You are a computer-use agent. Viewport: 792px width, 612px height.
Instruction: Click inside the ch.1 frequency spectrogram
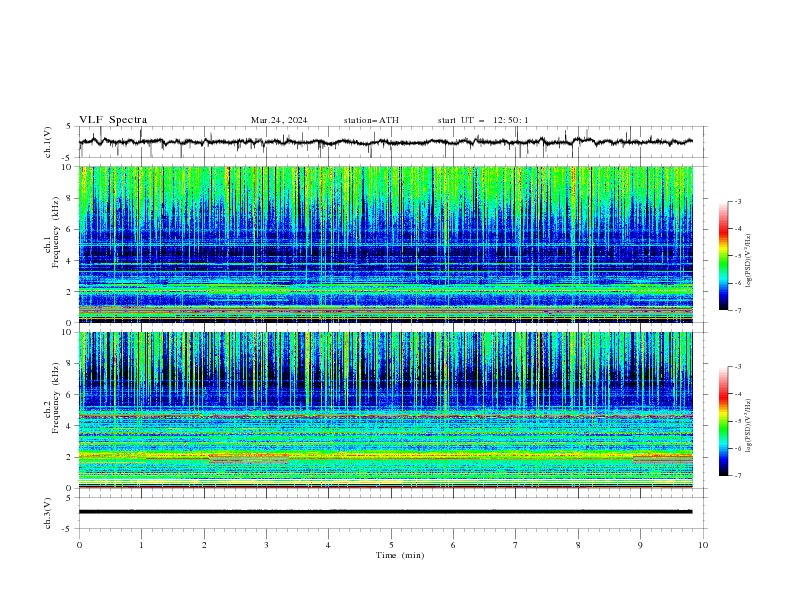click(x=385, y=244)
